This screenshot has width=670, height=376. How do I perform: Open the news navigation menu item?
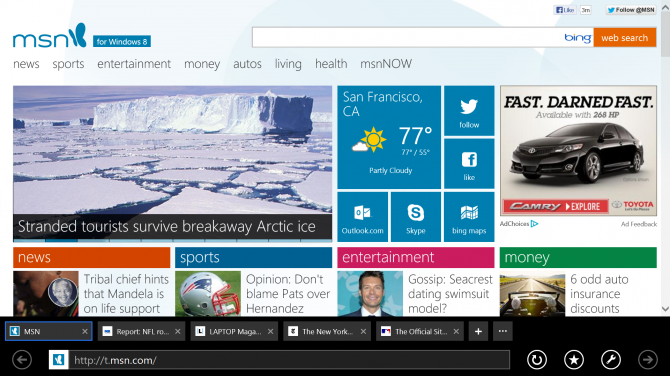click(26, 64)
